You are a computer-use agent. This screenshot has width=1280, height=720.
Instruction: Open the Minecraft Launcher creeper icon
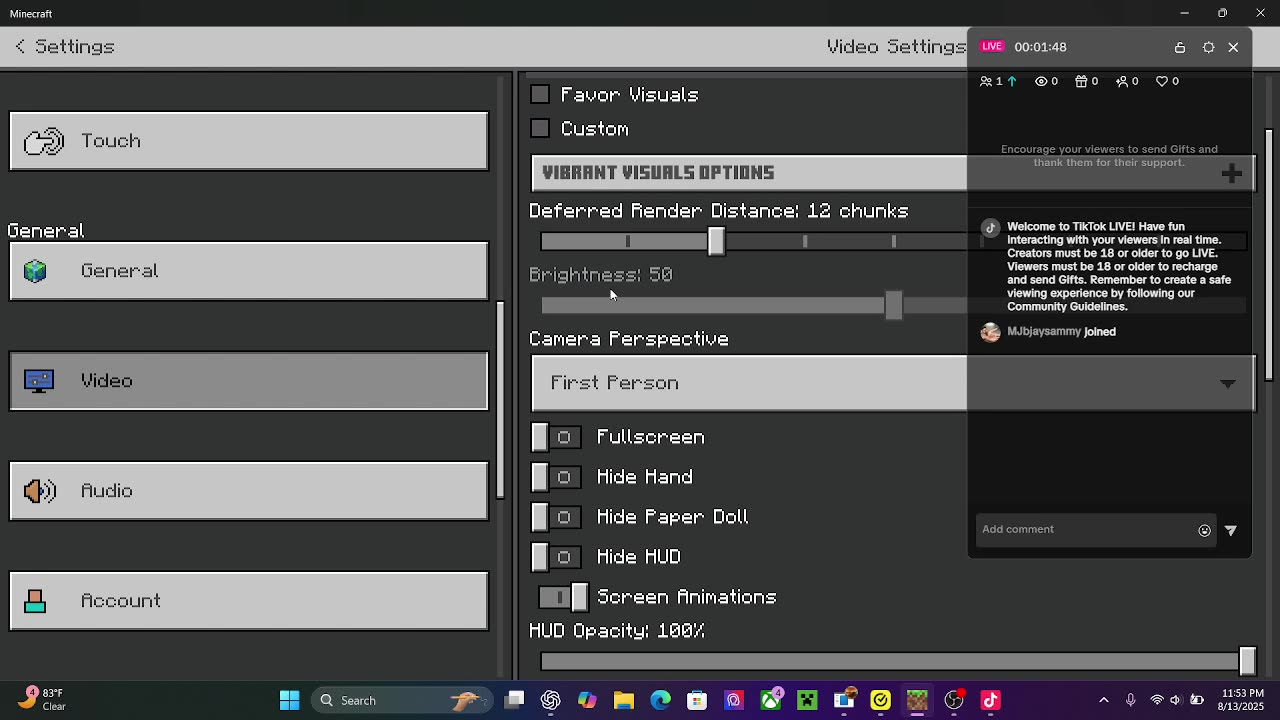coord(807,700)
